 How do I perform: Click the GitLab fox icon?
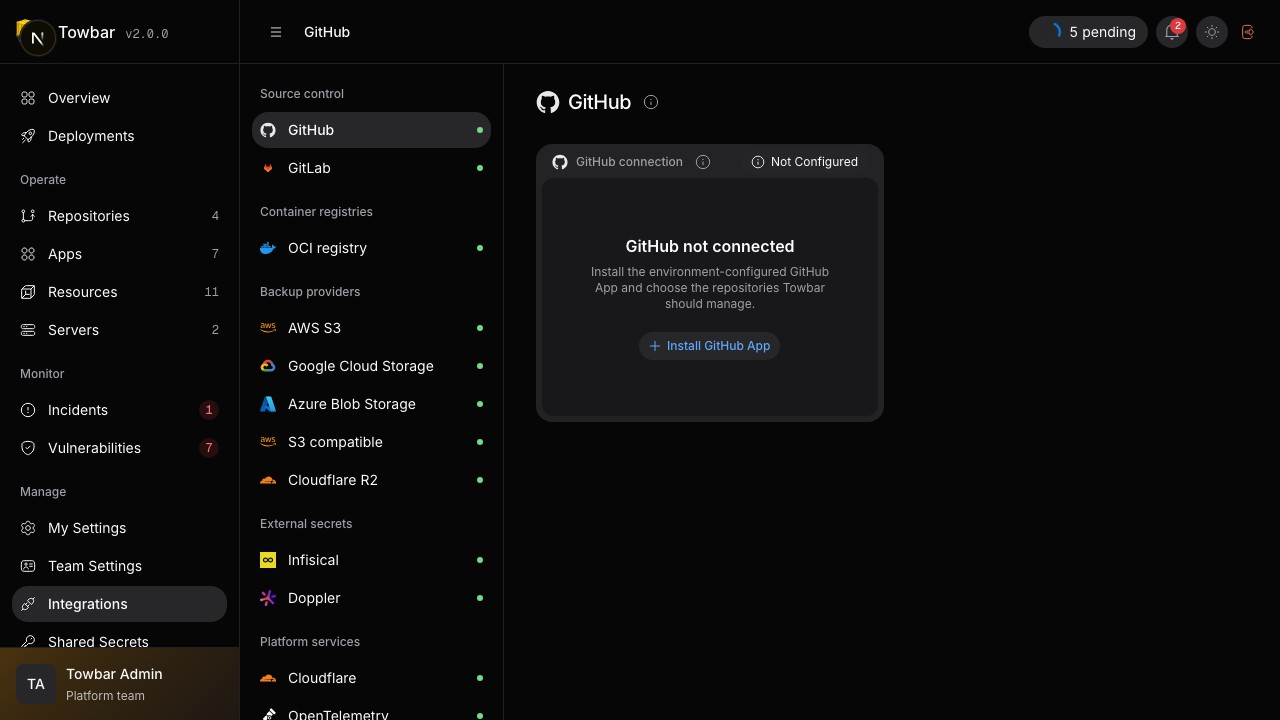tap(268, 168)
